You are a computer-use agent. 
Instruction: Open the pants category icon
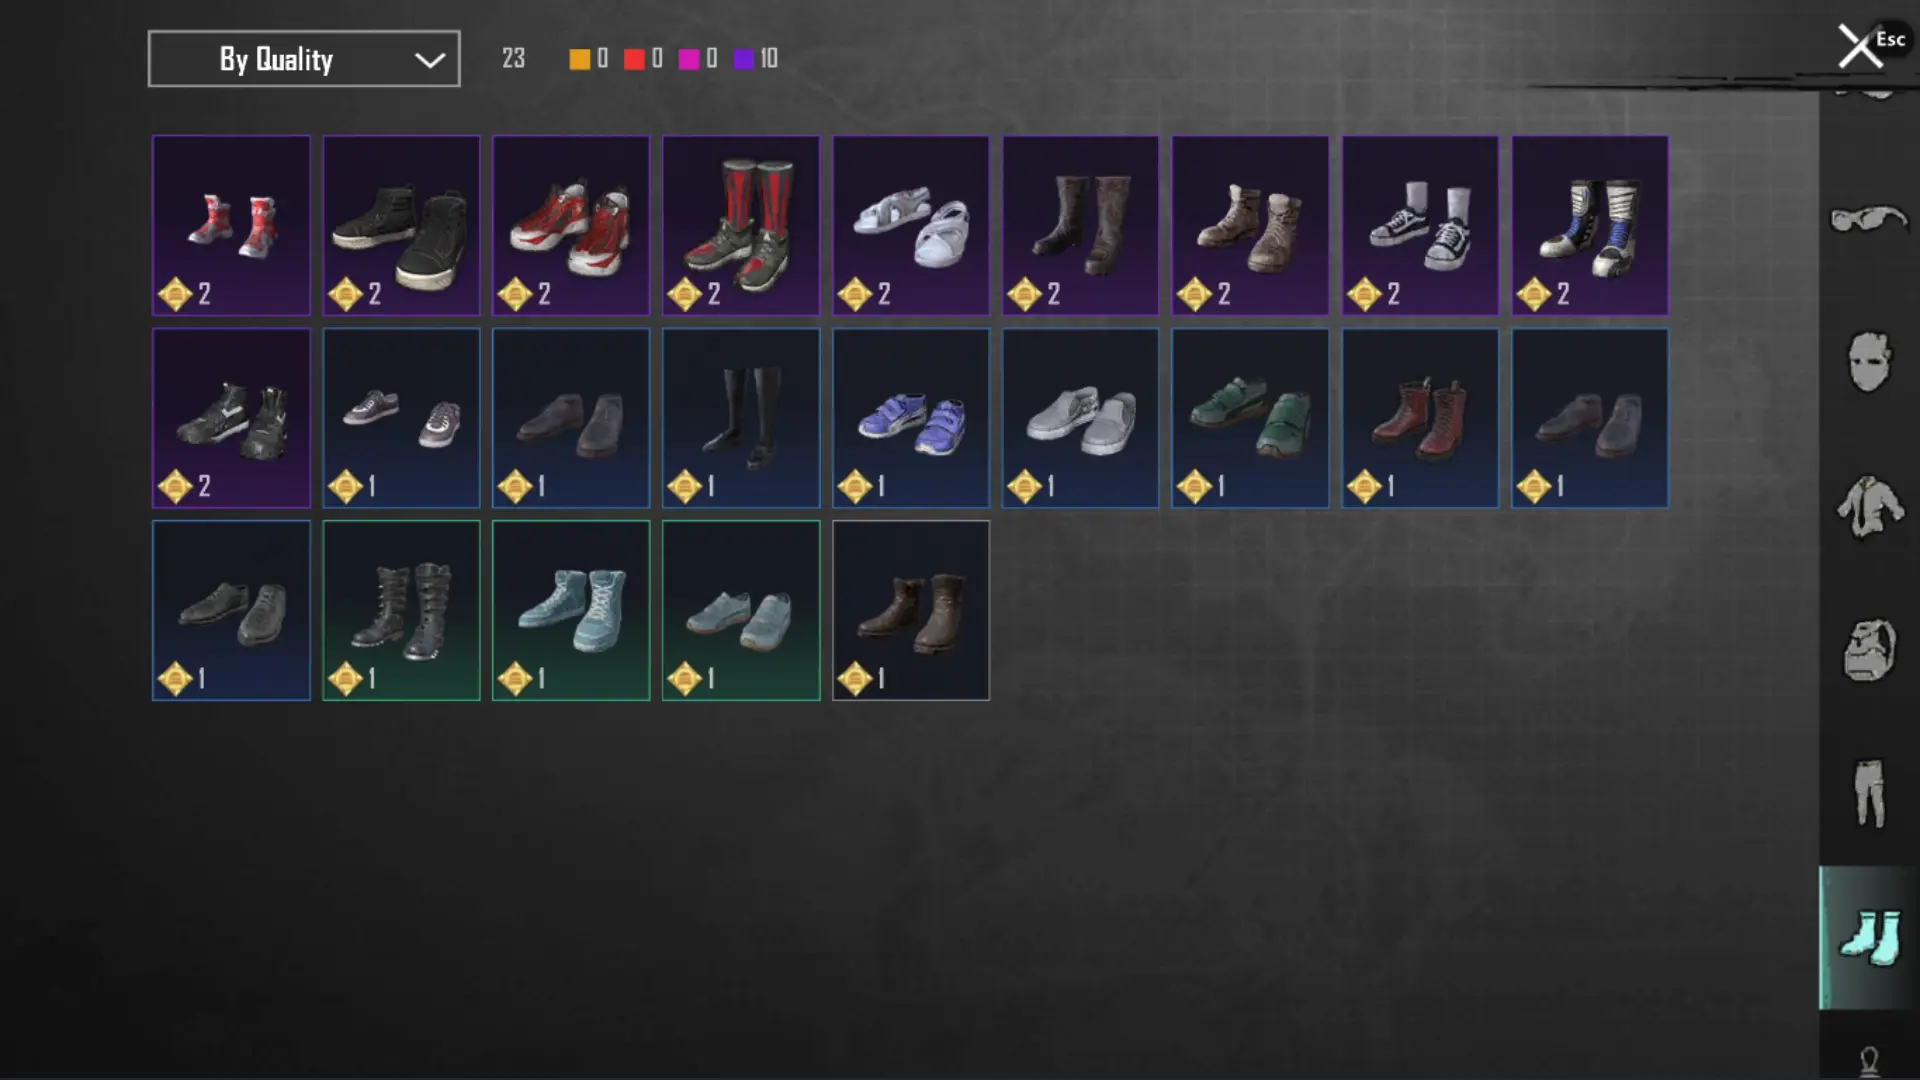(x=1868, y=794)
